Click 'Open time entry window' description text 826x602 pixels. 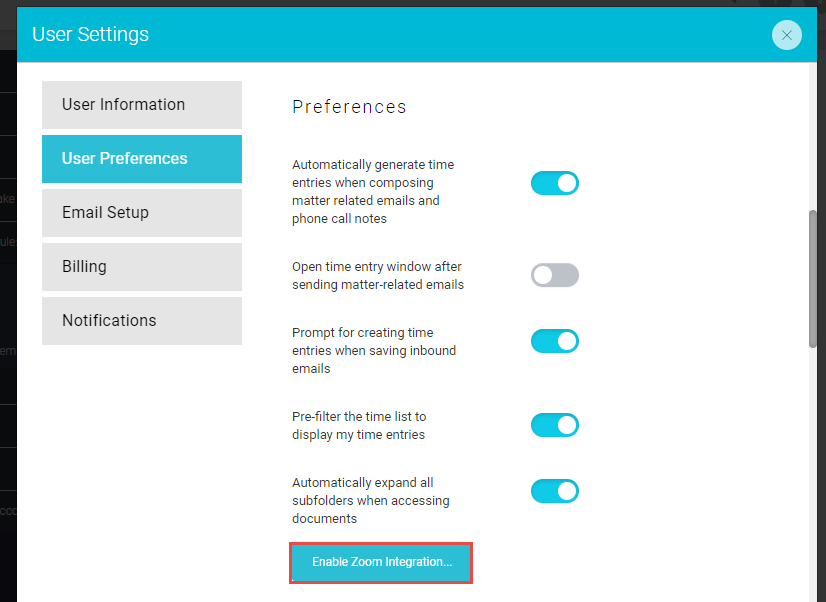click(x=378, y=275)
